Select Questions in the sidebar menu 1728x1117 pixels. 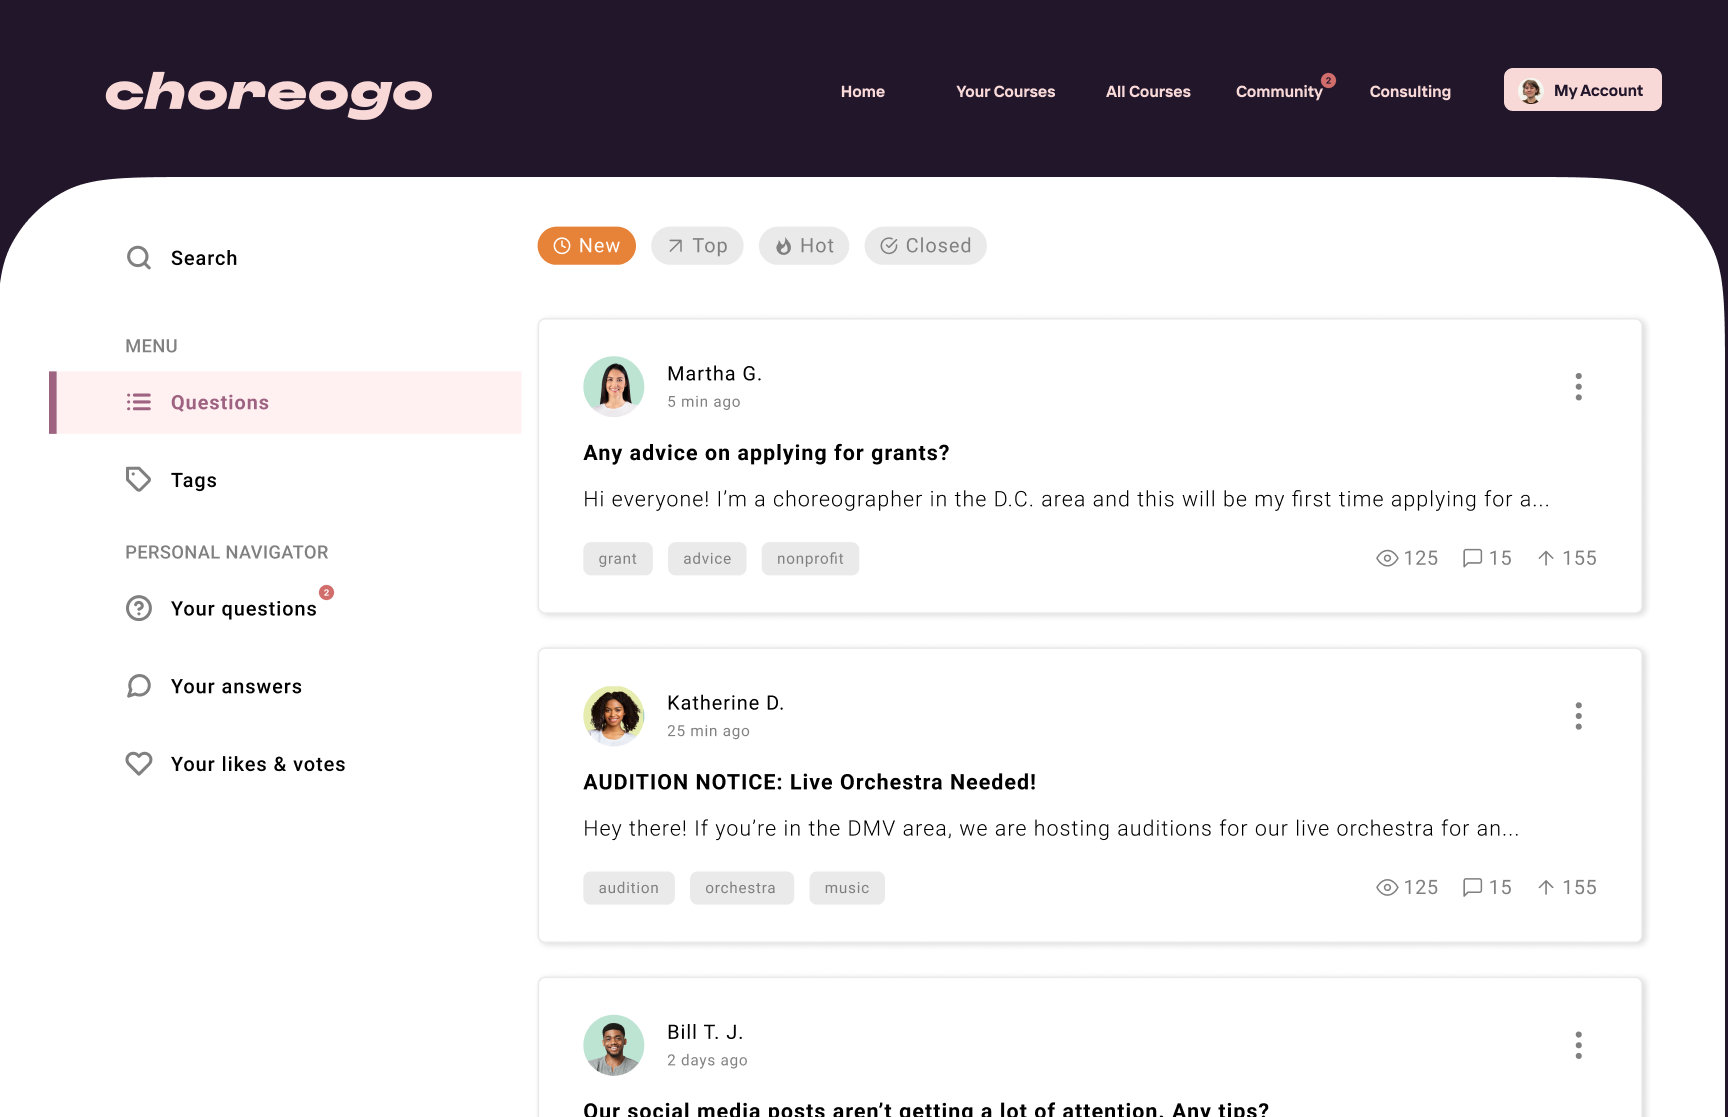point(286,402)
